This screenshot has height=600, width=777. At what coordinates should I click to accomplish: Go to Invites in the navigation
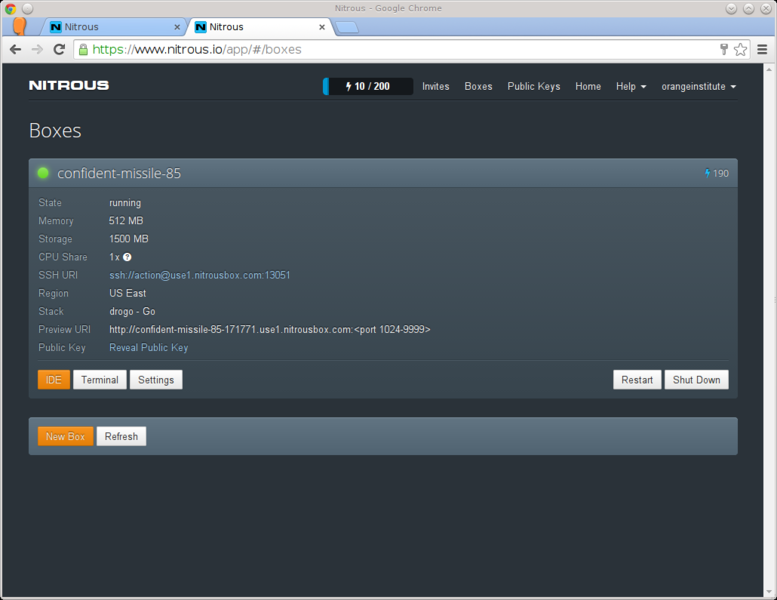[x=436, y=86]
